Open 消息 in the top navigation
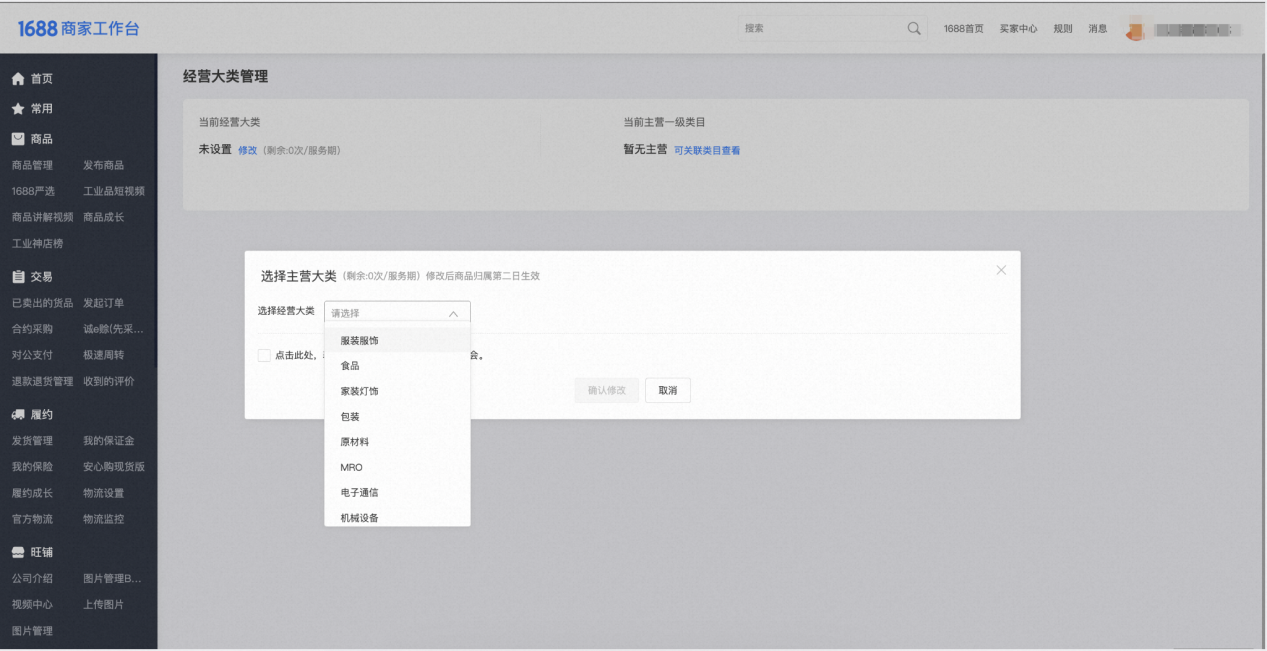Viewport: 1267px width, 651px height. 1097,29
